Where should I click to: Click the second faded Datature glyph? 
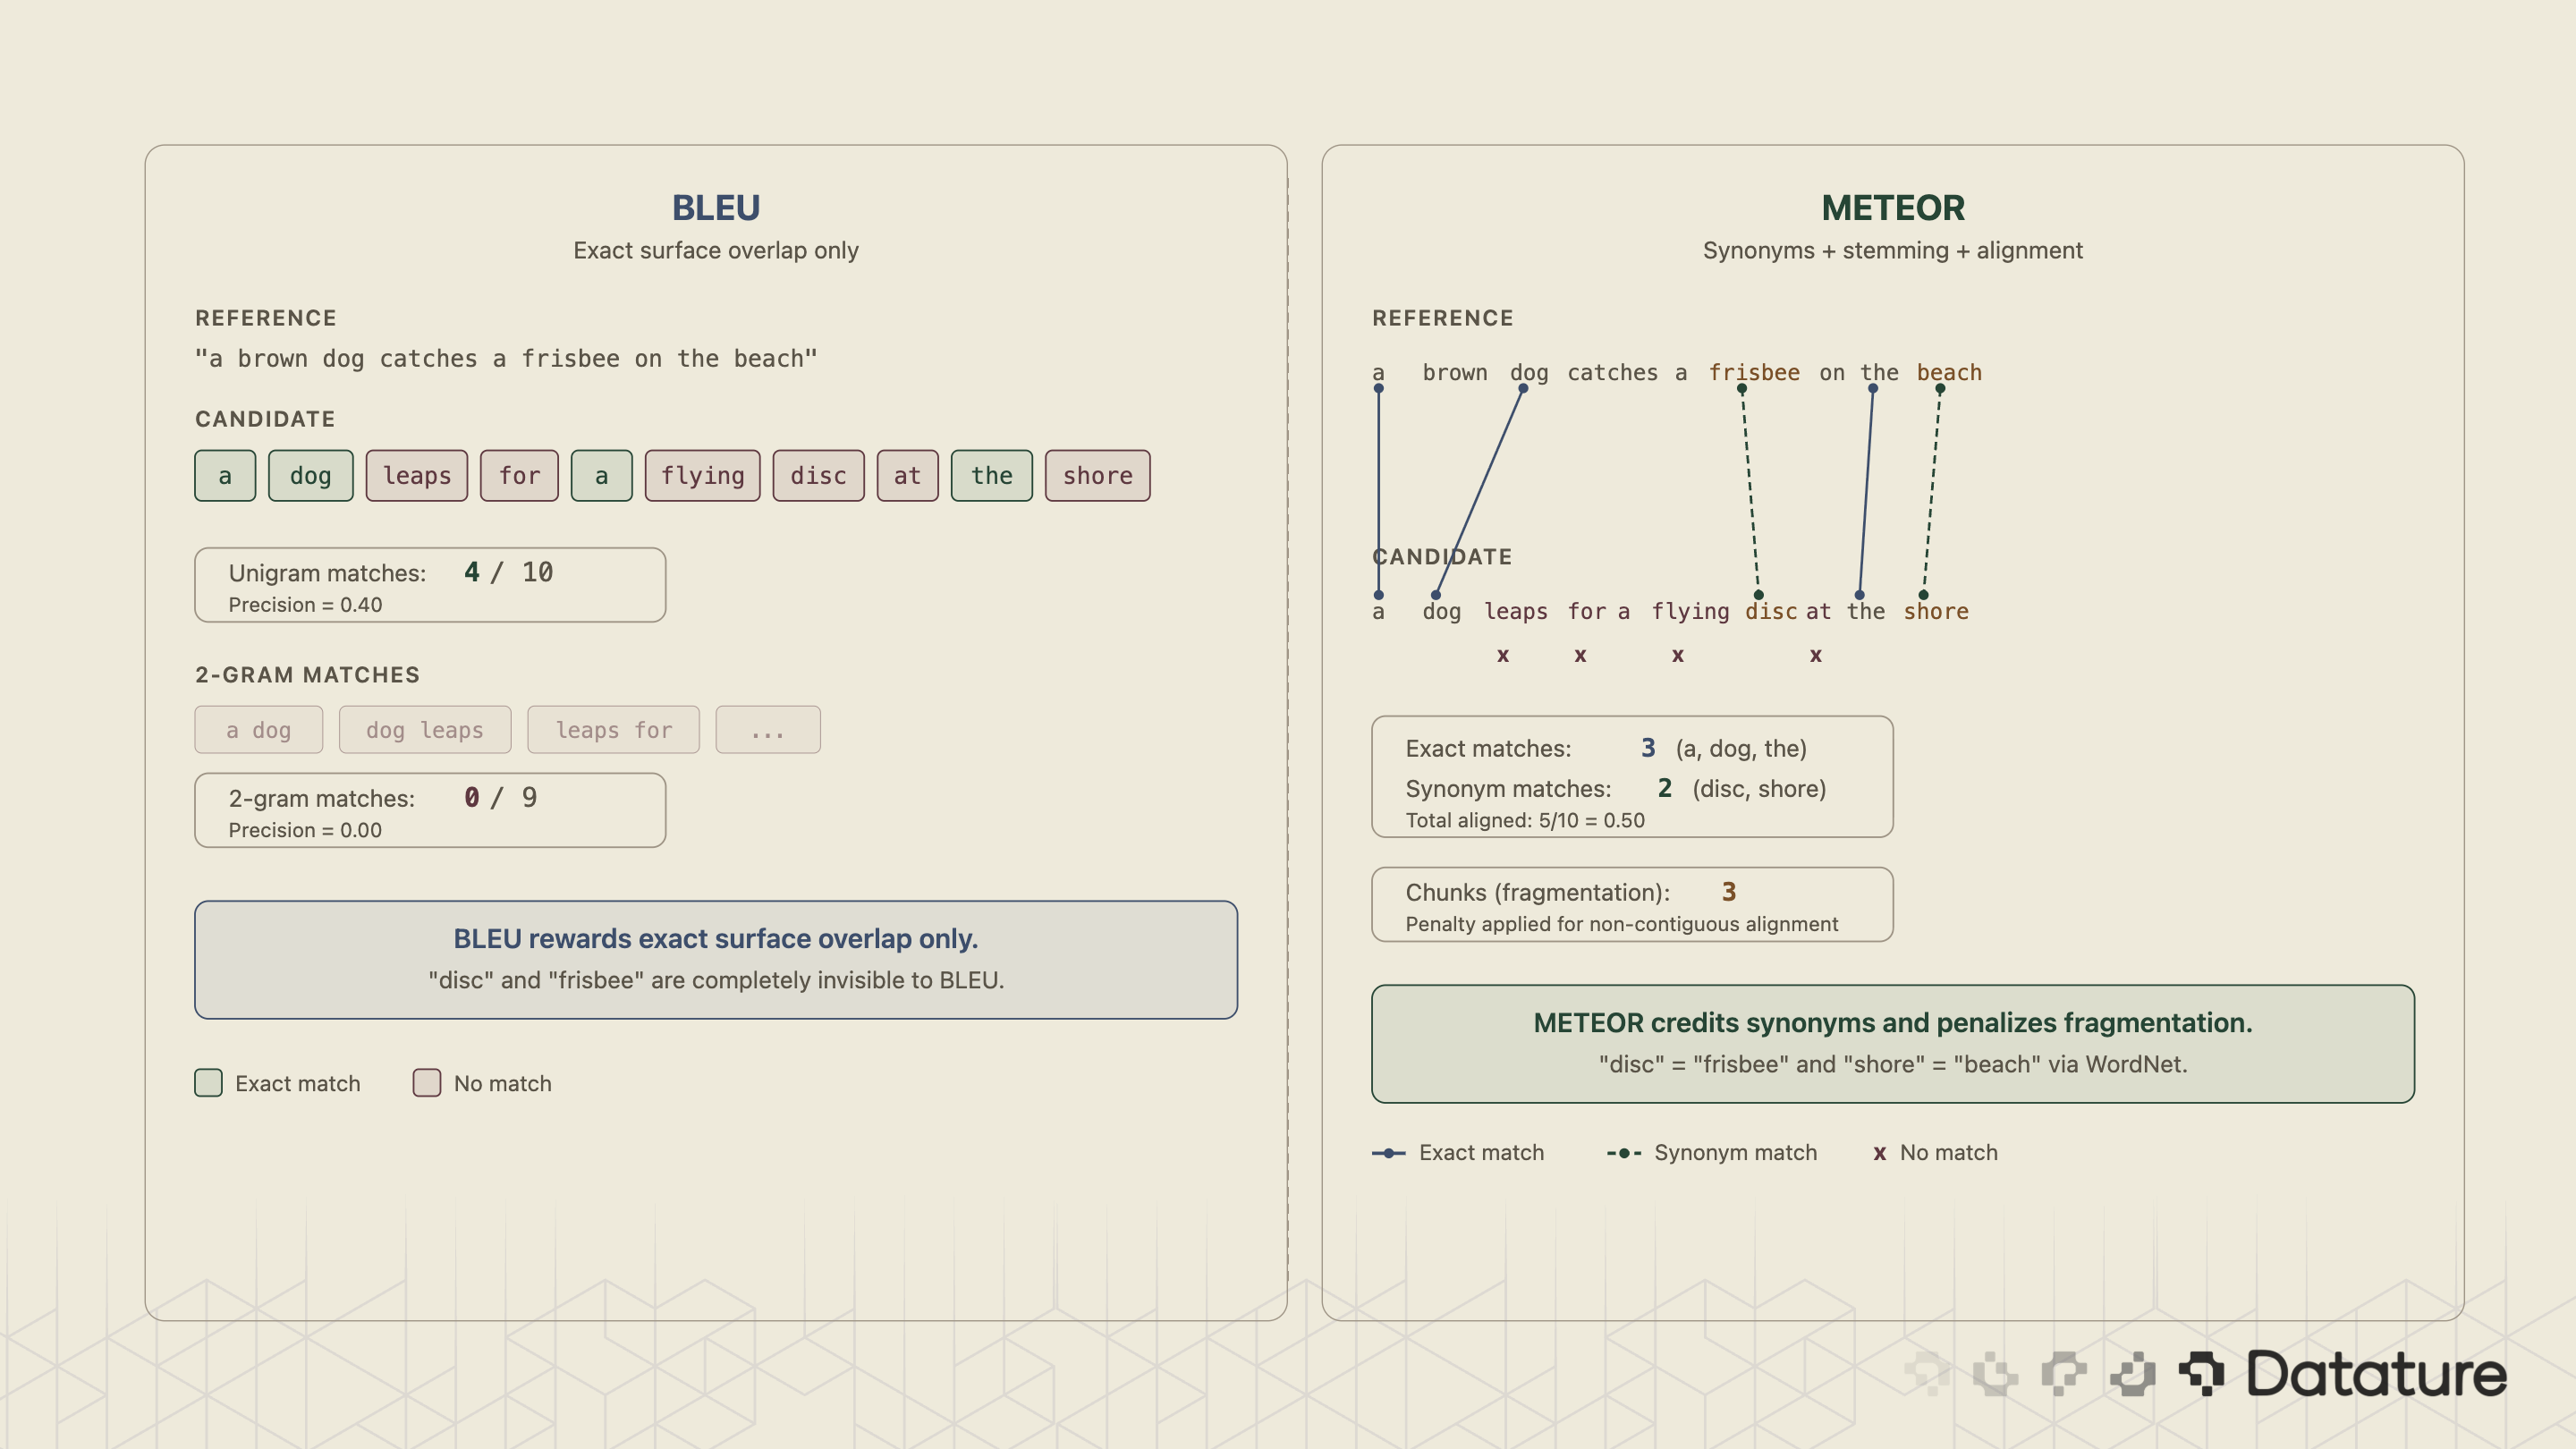1995,1375
